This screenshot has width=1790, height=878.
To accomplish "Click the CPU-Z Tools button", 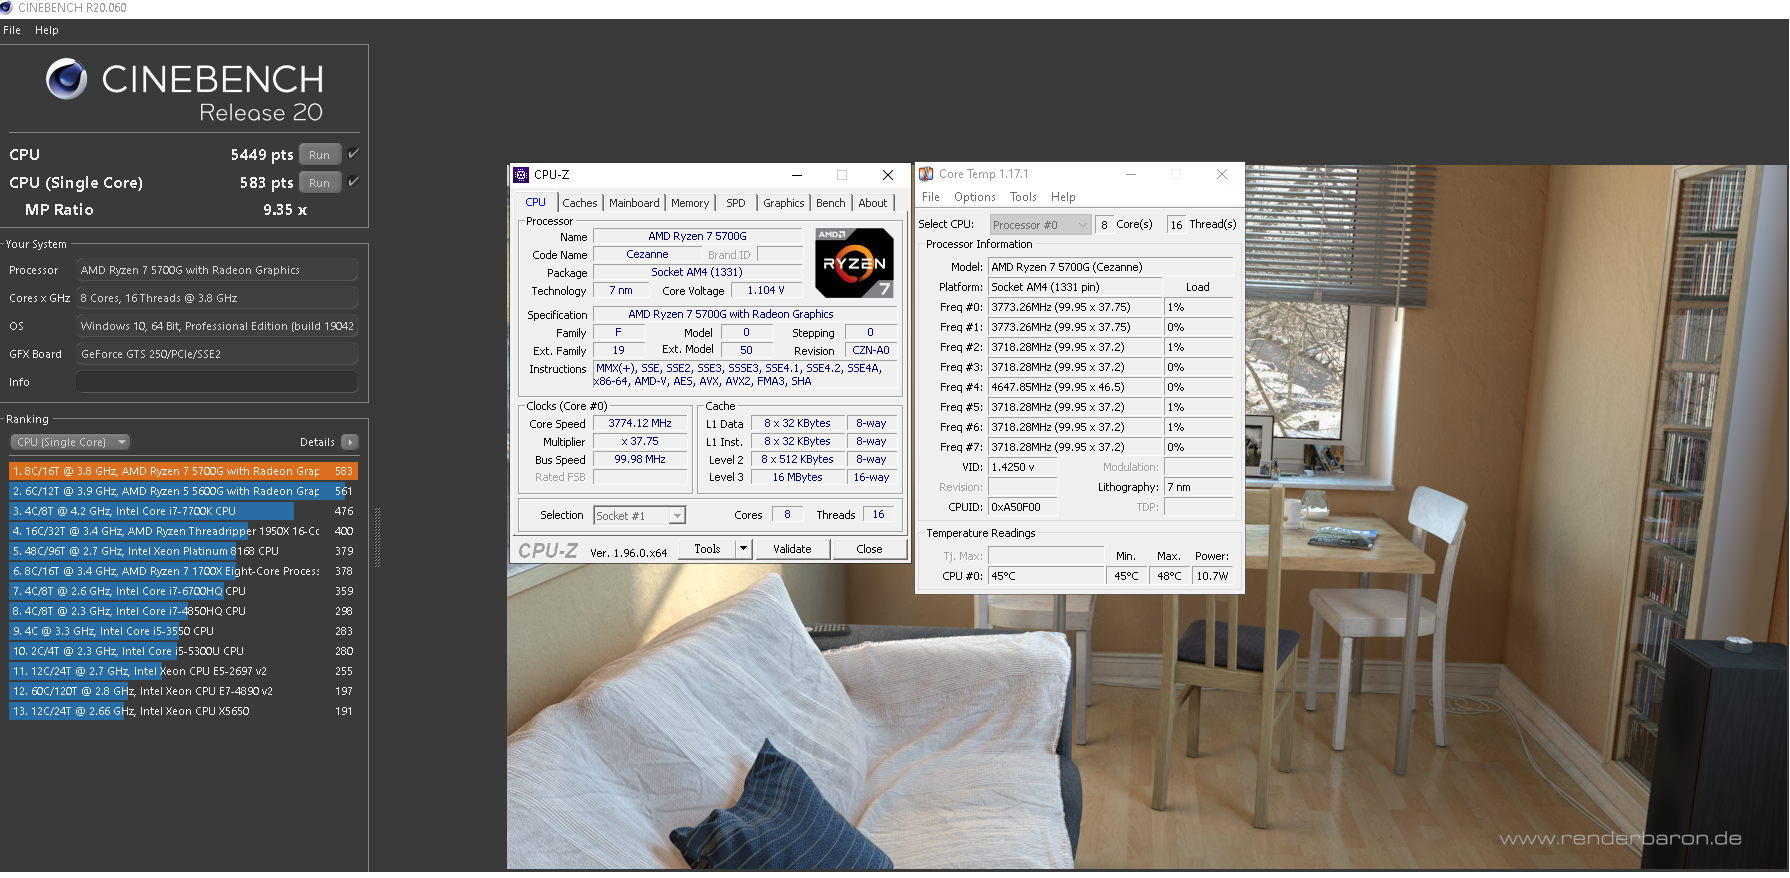I will (707, 549).
